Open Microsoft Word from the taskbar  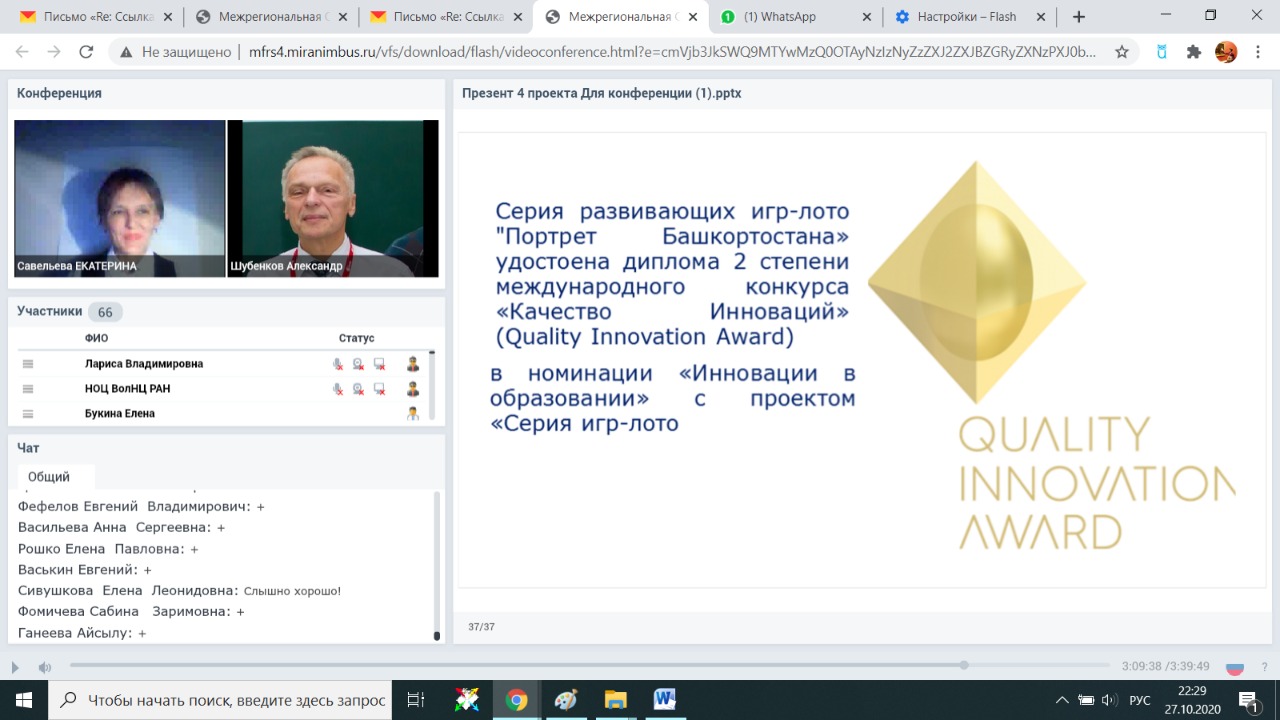click(x=665, y=700)
